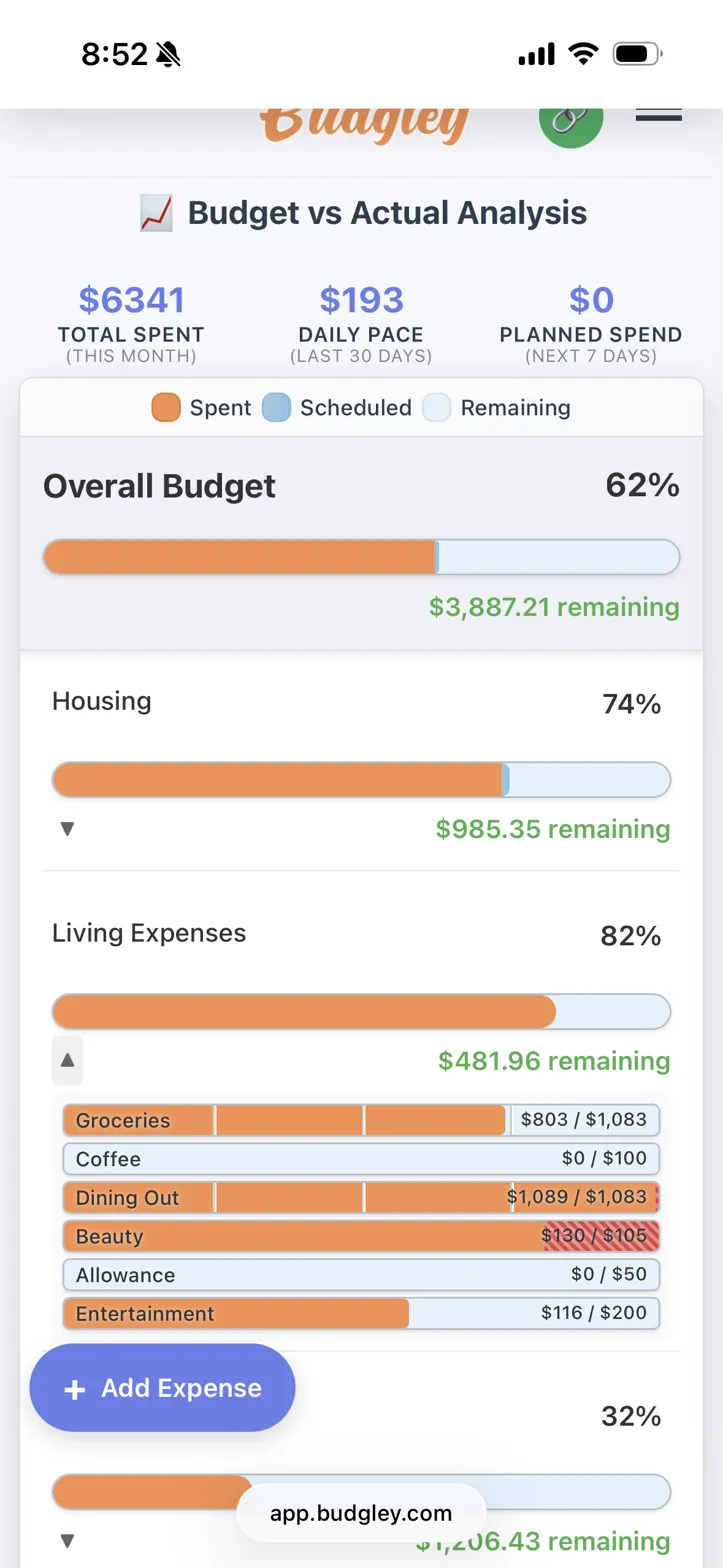Viewport: 723px width, 1568px height.
Task: Tap the silent bell icon in status bar
Action: [x=168, y=55]
